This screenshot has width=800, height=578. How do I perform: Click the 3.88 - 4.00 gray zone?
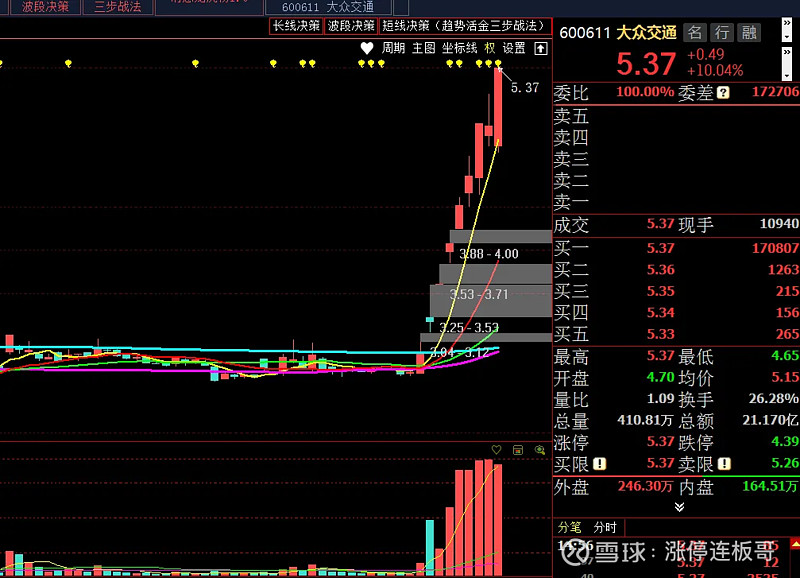pos(500,236)
